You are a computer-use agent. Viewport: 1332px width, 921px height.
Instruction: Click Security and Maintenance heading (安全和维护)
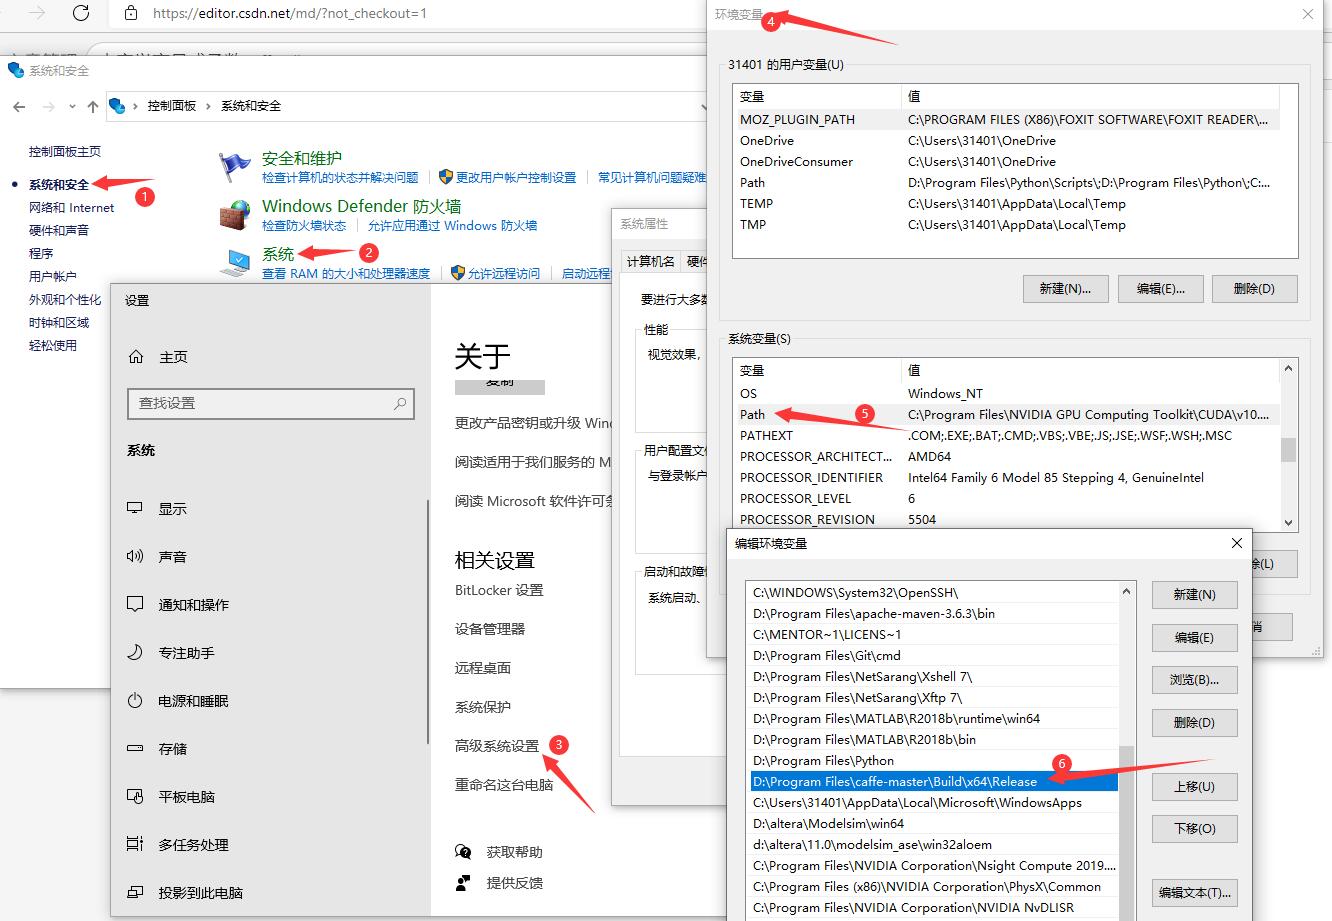tap(302, 158)
